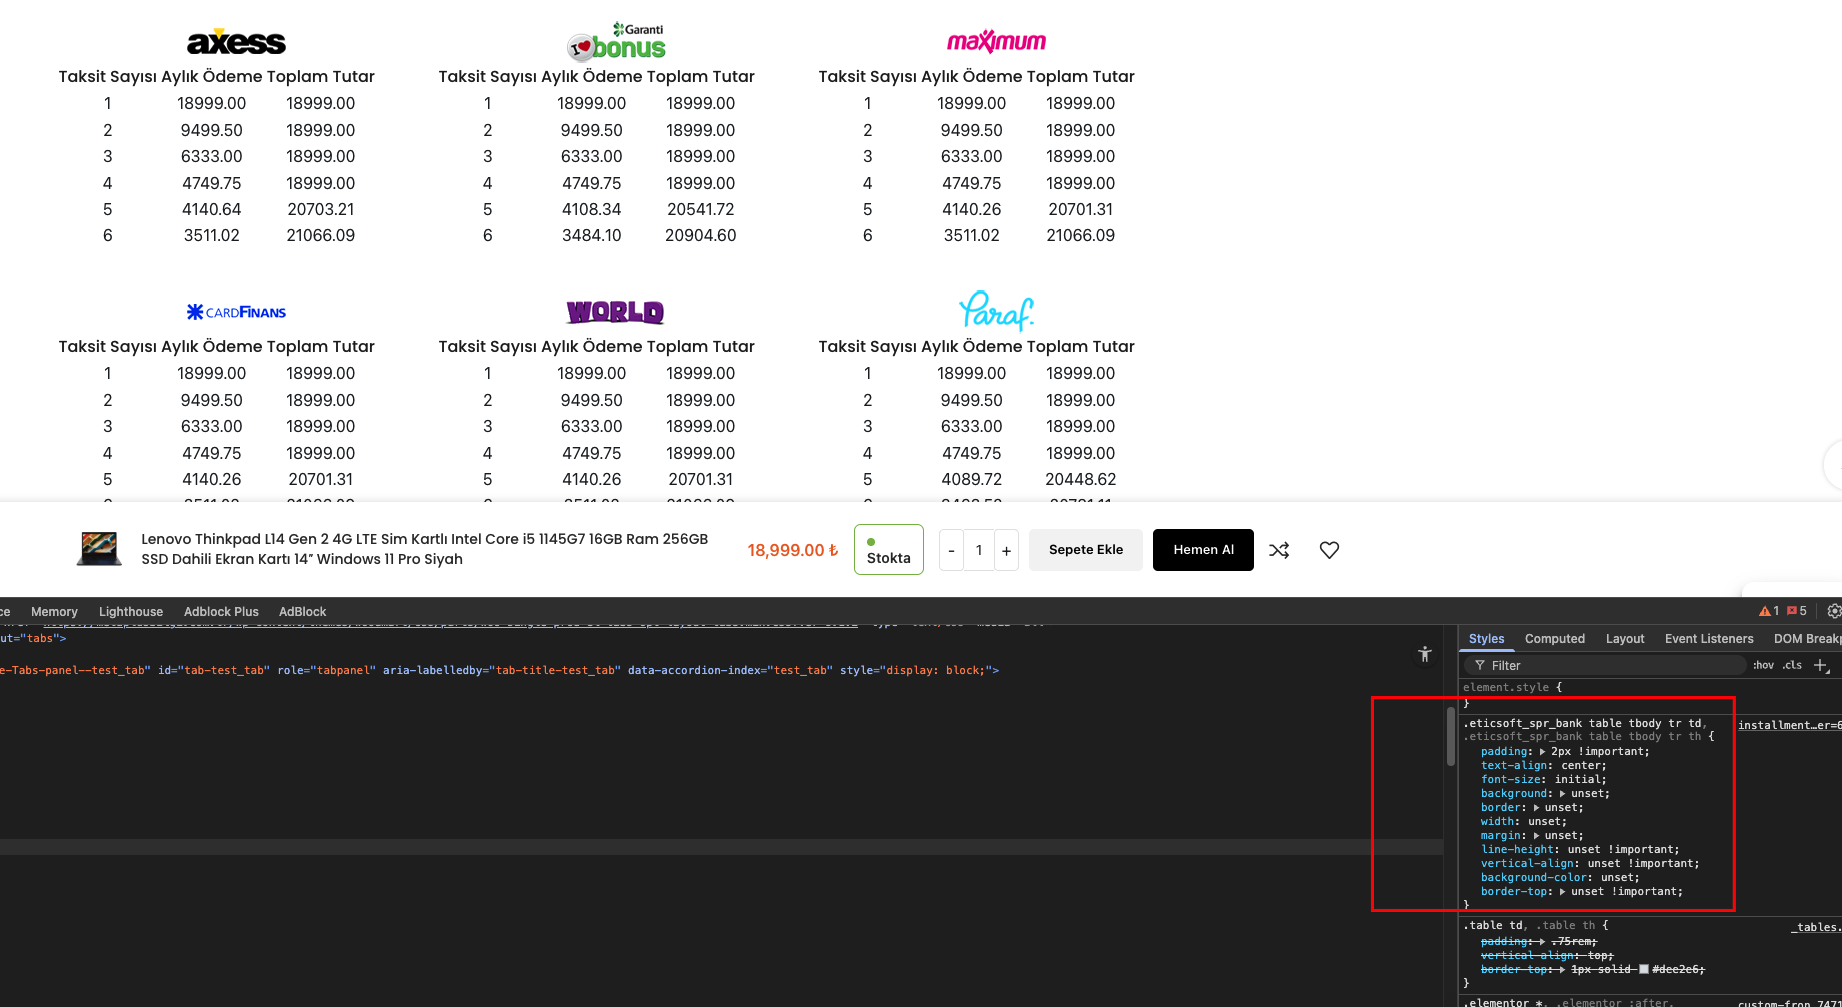
Task: Click the line-height property name
Action: (x=1517, y=850)
